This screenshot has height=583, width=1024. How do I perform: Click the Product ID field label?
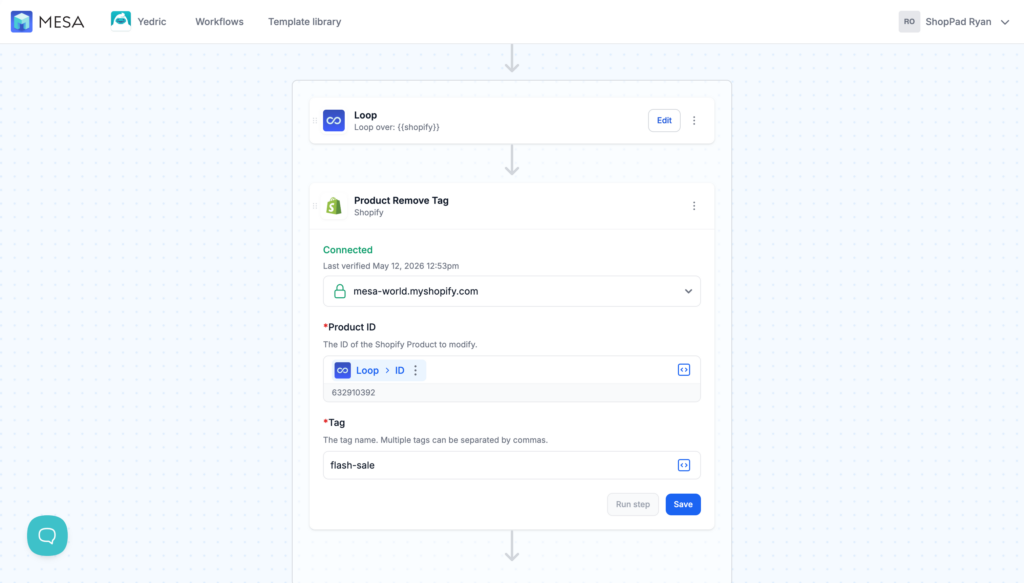(349, 327)
